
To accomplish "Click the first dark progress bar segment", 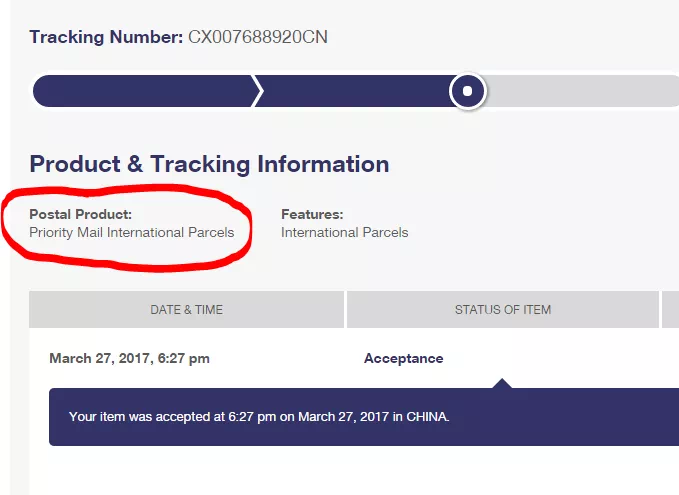I will (142, 91).
